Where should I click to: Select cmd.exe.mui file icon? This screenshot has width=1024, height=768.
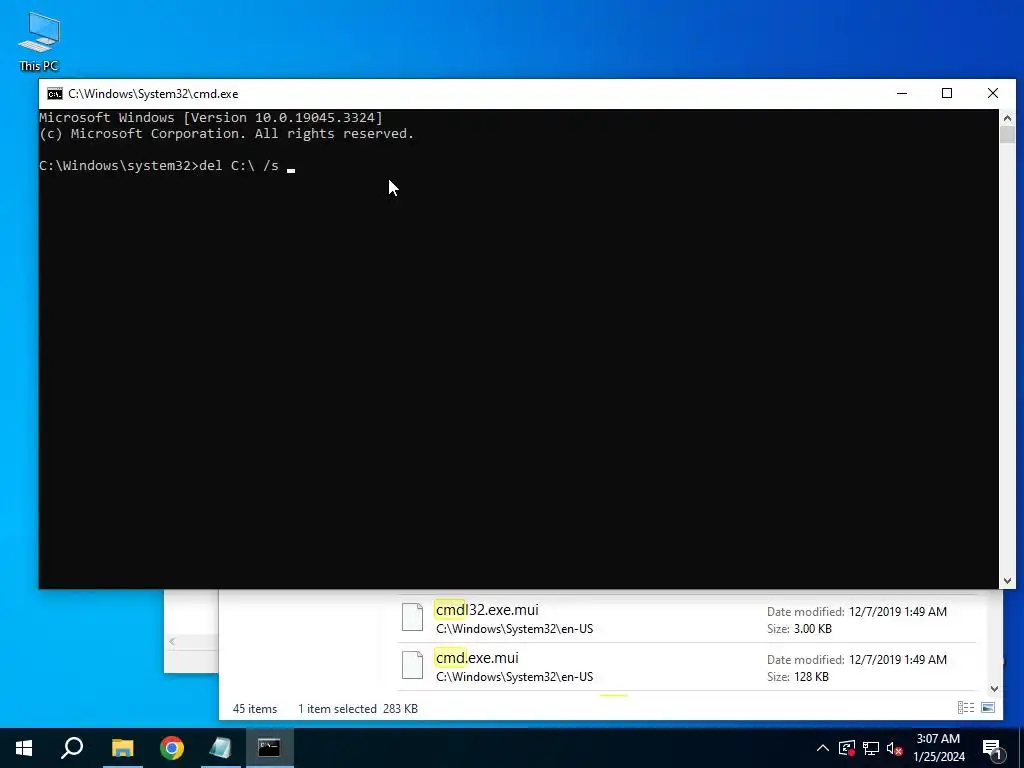(412, 665)
